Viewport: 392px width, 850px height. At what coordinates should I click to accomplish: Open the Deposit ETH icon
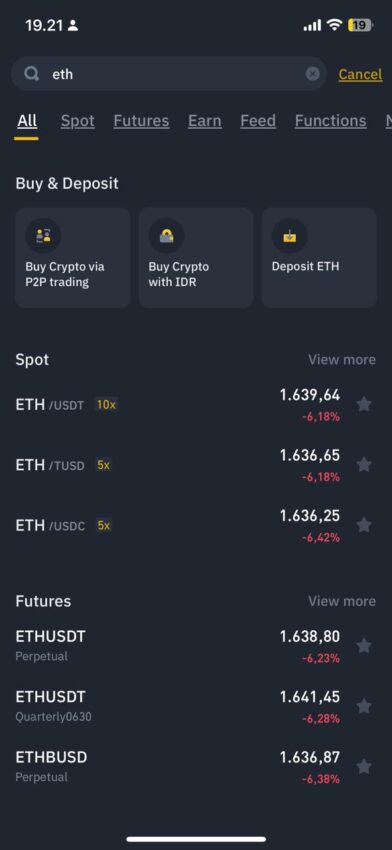[290, 235]
